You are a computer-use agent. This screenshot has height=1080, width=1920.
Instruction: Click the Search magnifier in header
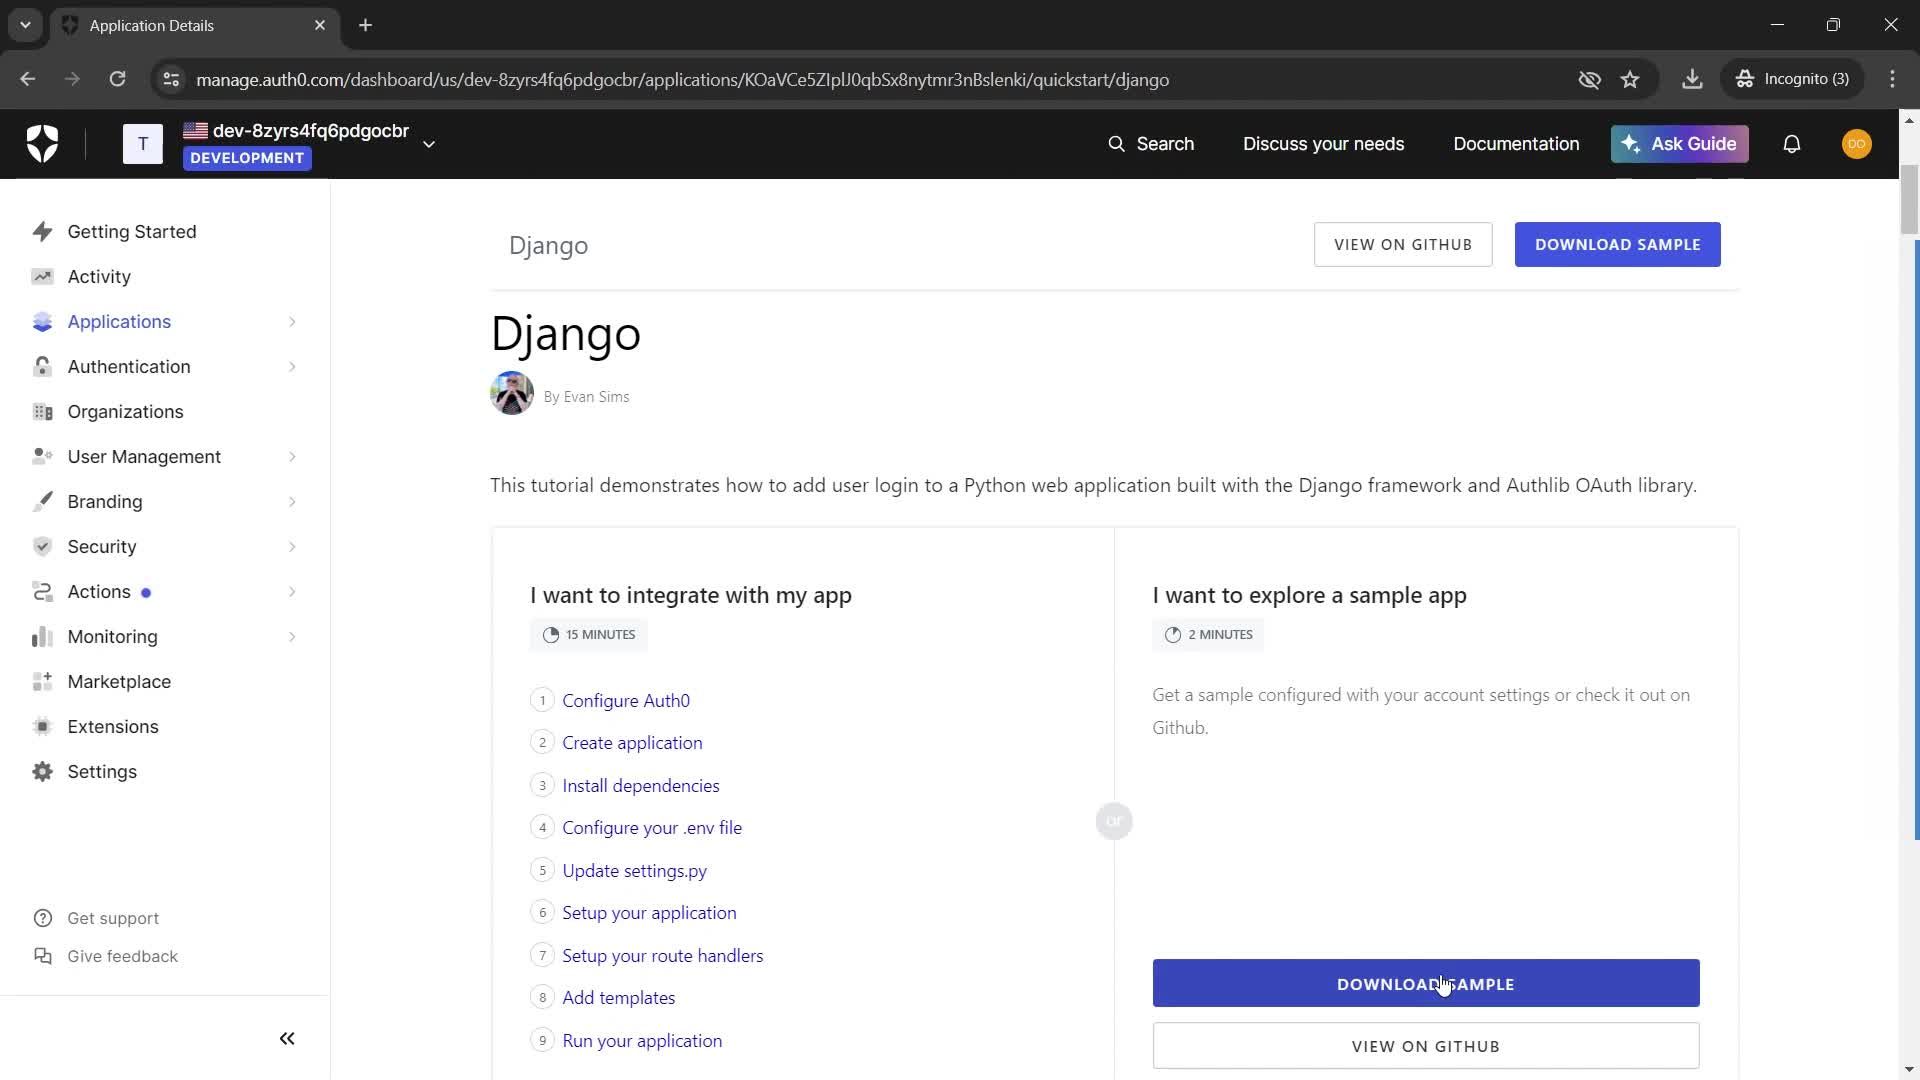pos(1116,144)
